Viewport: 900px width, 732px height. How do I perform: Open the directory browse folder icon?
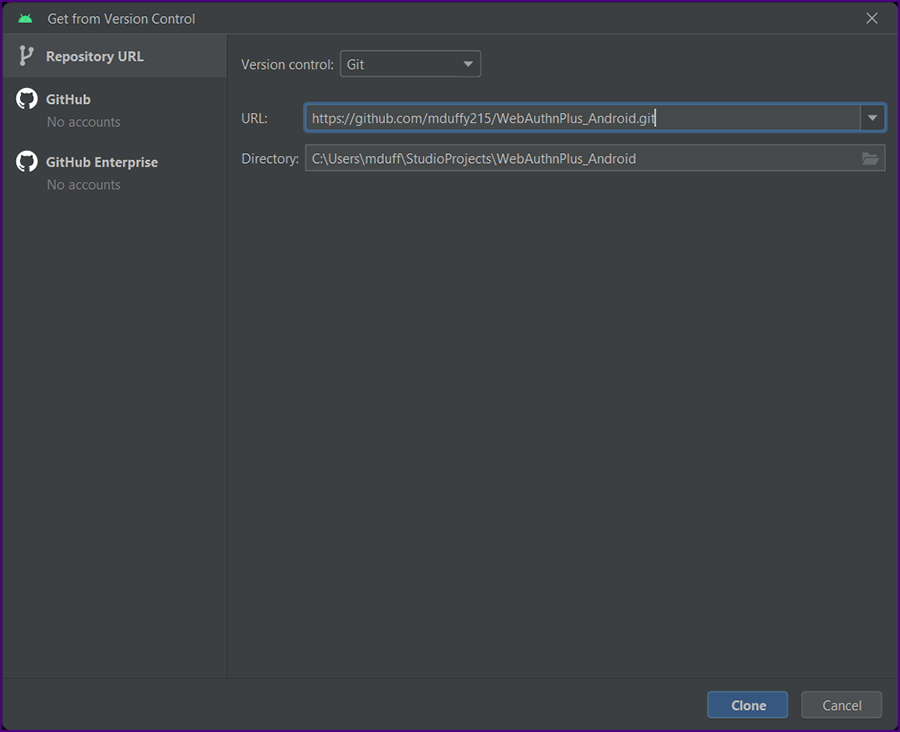point(870,158)
